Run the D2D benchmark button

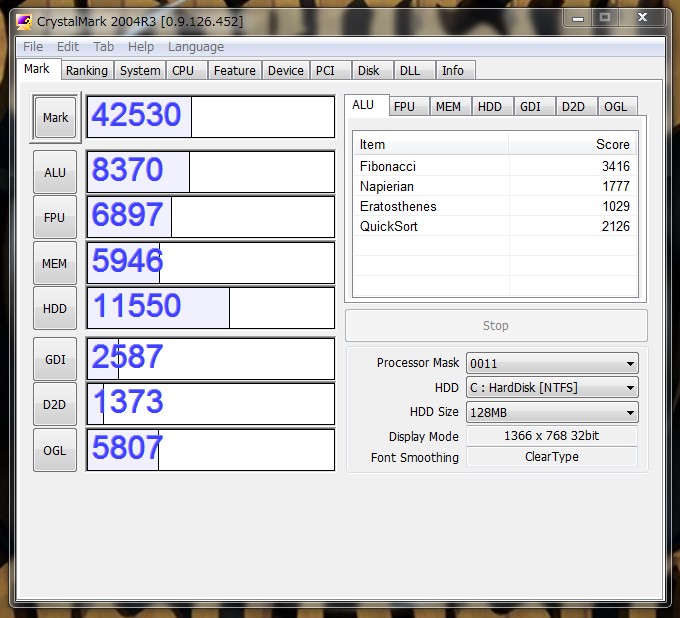[55, 404]
